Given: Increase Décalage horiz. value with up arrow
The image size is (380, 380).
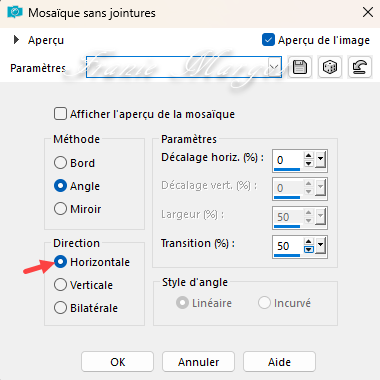Looking at the screenshot, I should point(309,156).
